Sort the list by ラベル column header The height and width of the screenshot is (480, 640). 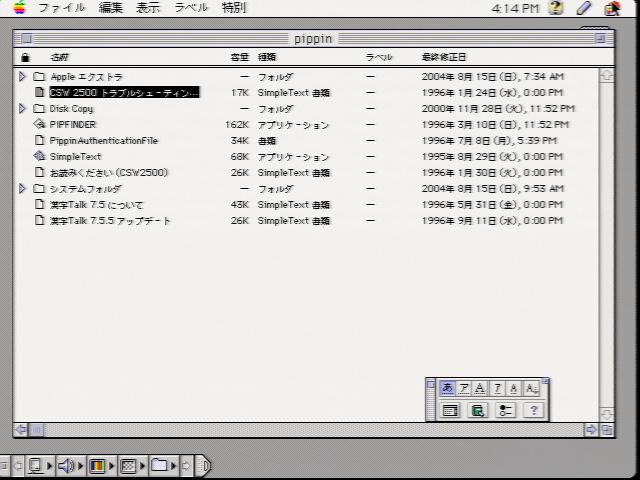tap(379, 57)
